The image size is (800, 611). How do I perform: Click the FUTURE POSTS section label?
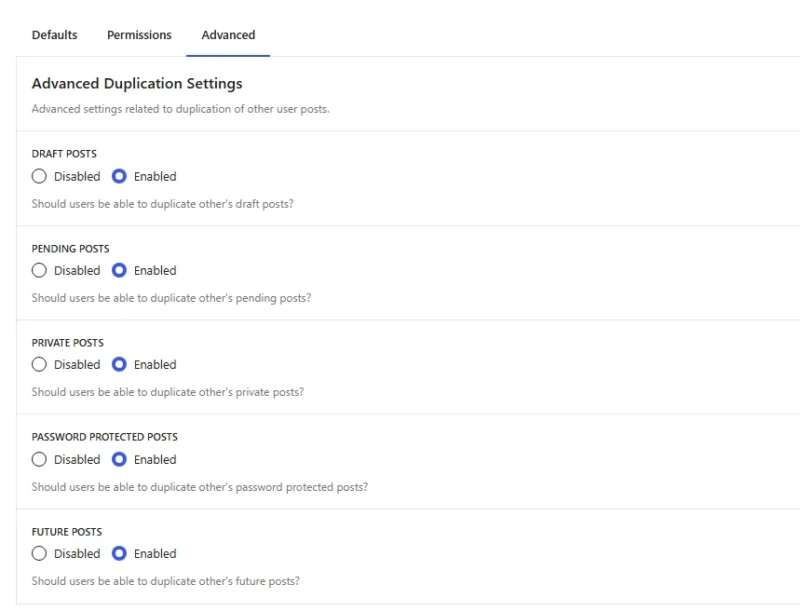(66, 532)
